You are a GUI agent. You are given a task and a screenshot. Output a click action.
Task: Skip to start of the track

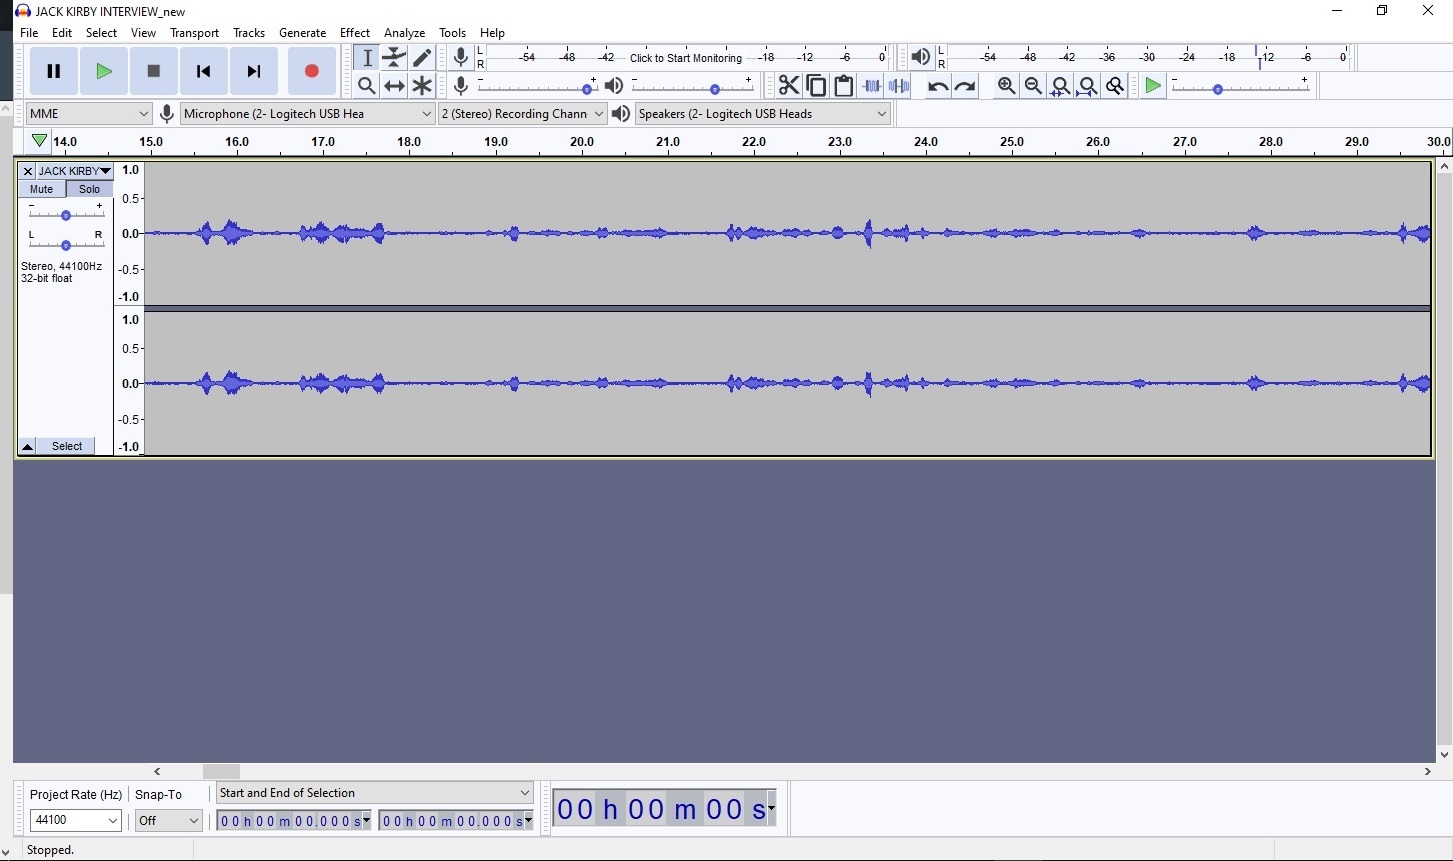point(204,71)
